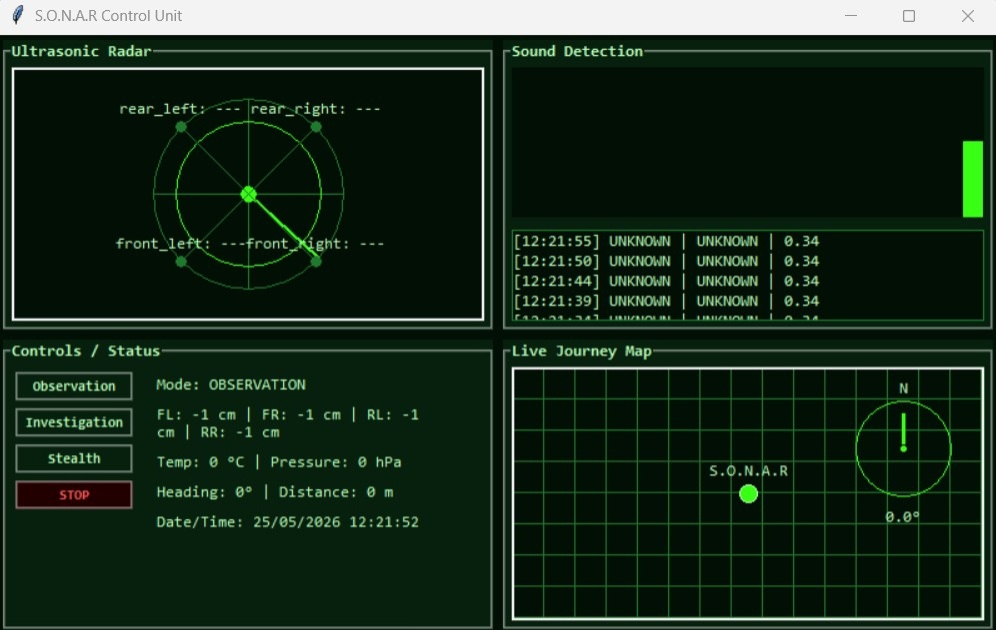
Task: Click the green sound level bar
Action: click(972, 179)
